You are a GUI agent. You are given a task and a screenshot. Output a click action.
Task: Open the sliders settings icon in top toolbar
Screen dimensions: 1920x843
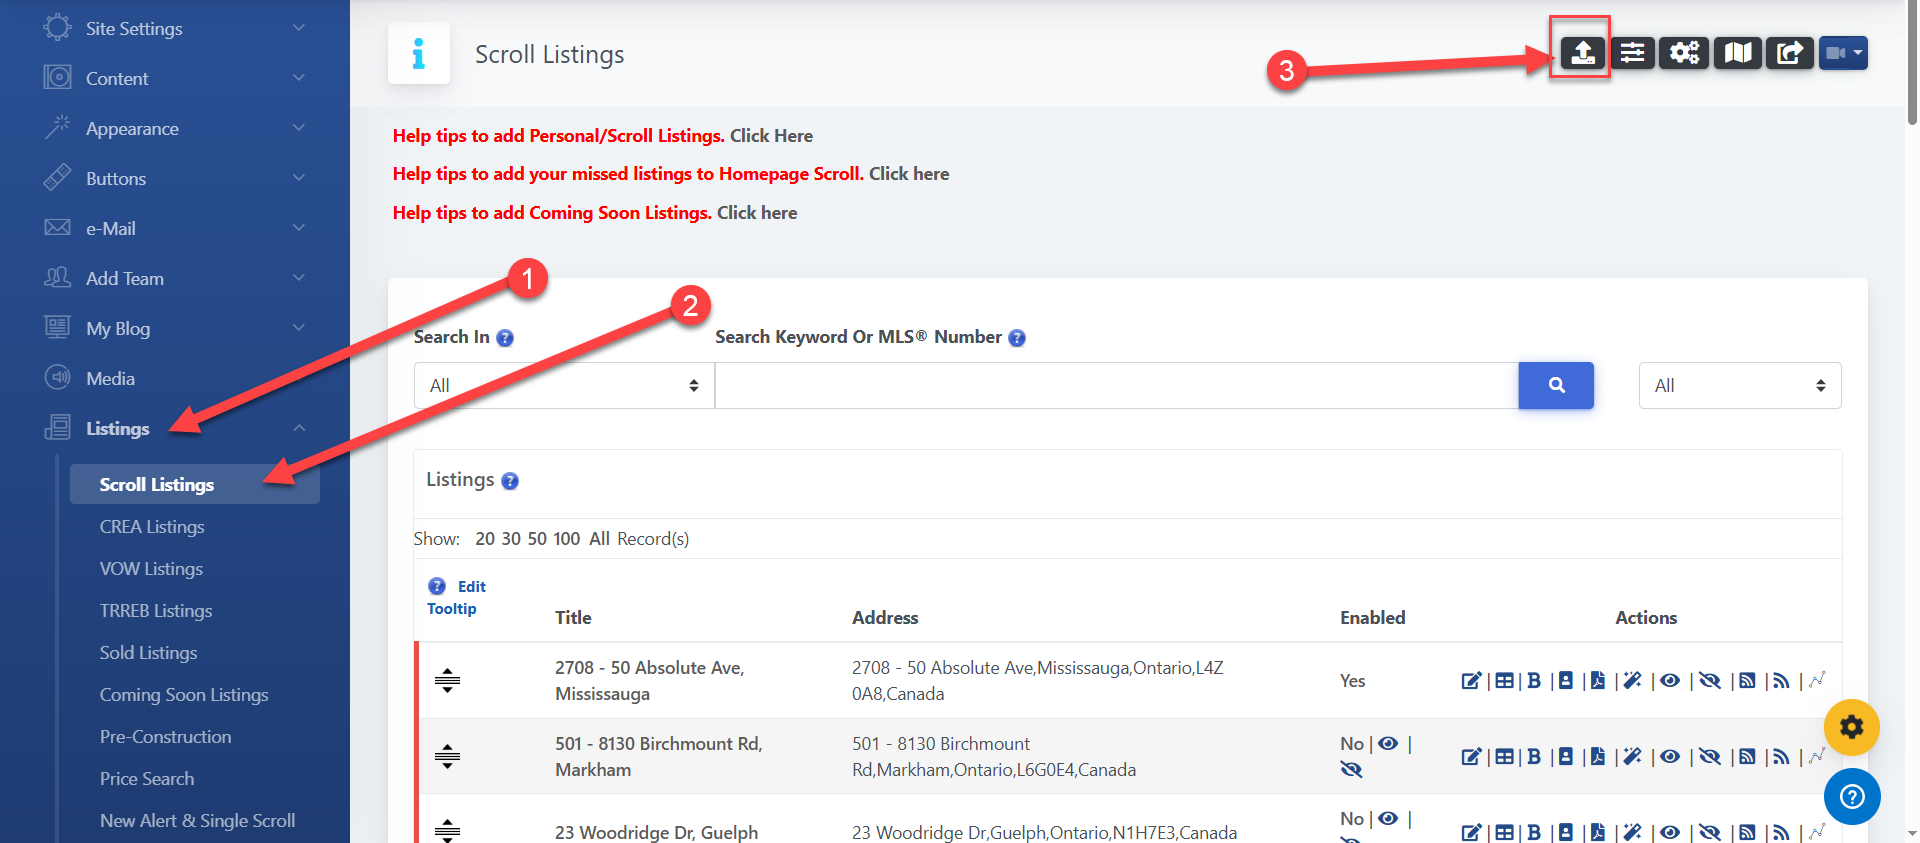pos(1632,52)
